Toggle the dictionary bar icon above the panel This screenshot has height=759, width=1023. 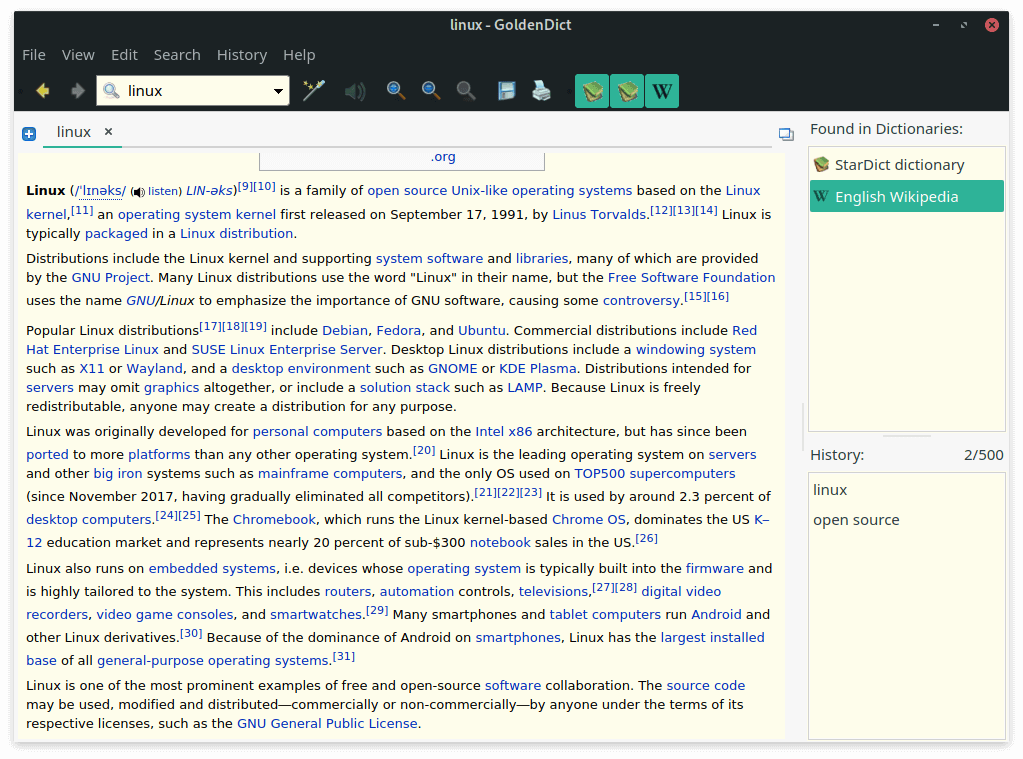(785, 133)
